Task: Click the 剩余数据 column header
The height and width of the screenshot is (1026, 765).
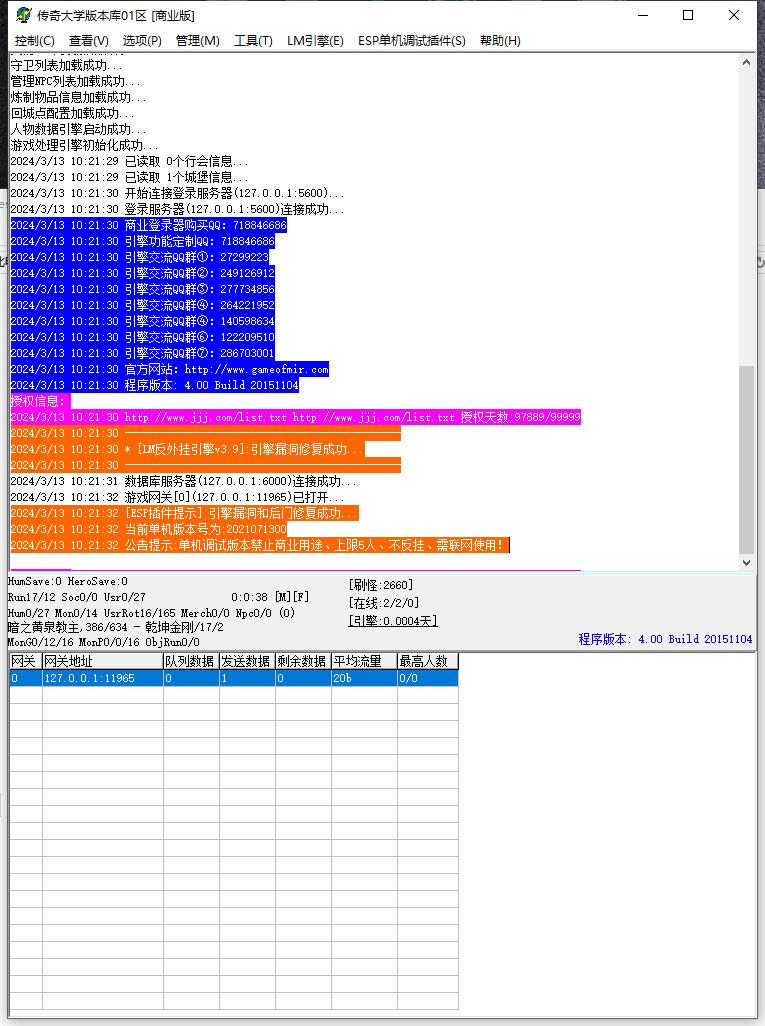Action: pos(303,662)
